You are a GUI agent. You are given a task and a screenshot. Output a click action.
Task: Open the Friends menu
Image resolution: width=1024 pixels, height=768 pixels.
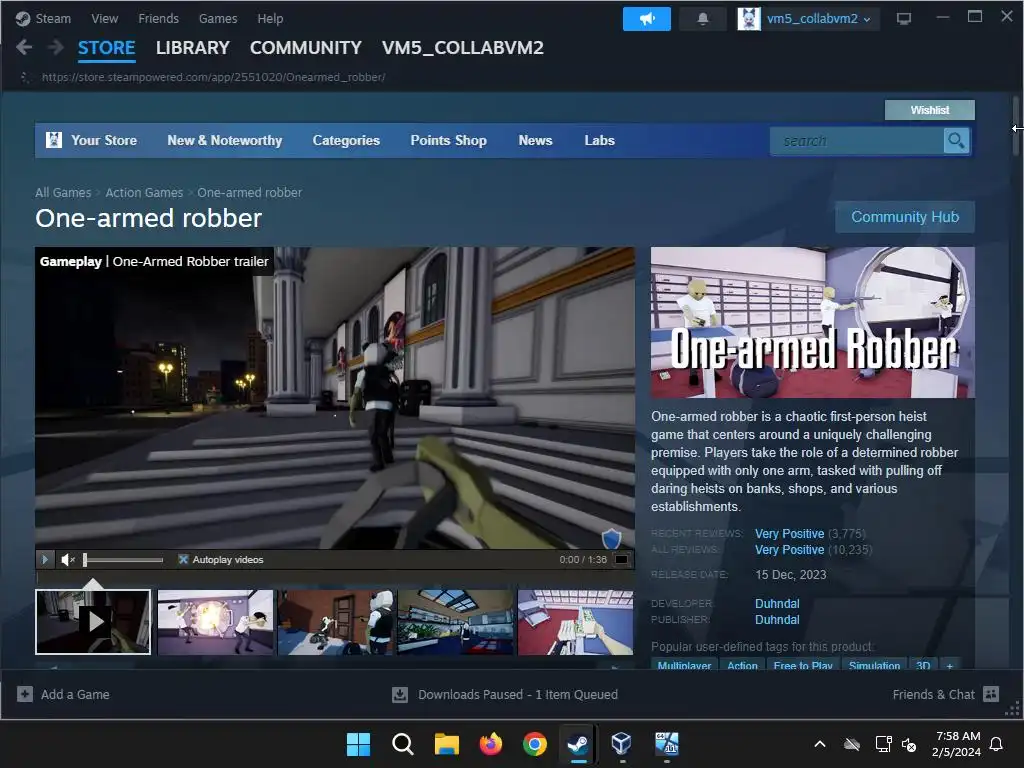159,19
